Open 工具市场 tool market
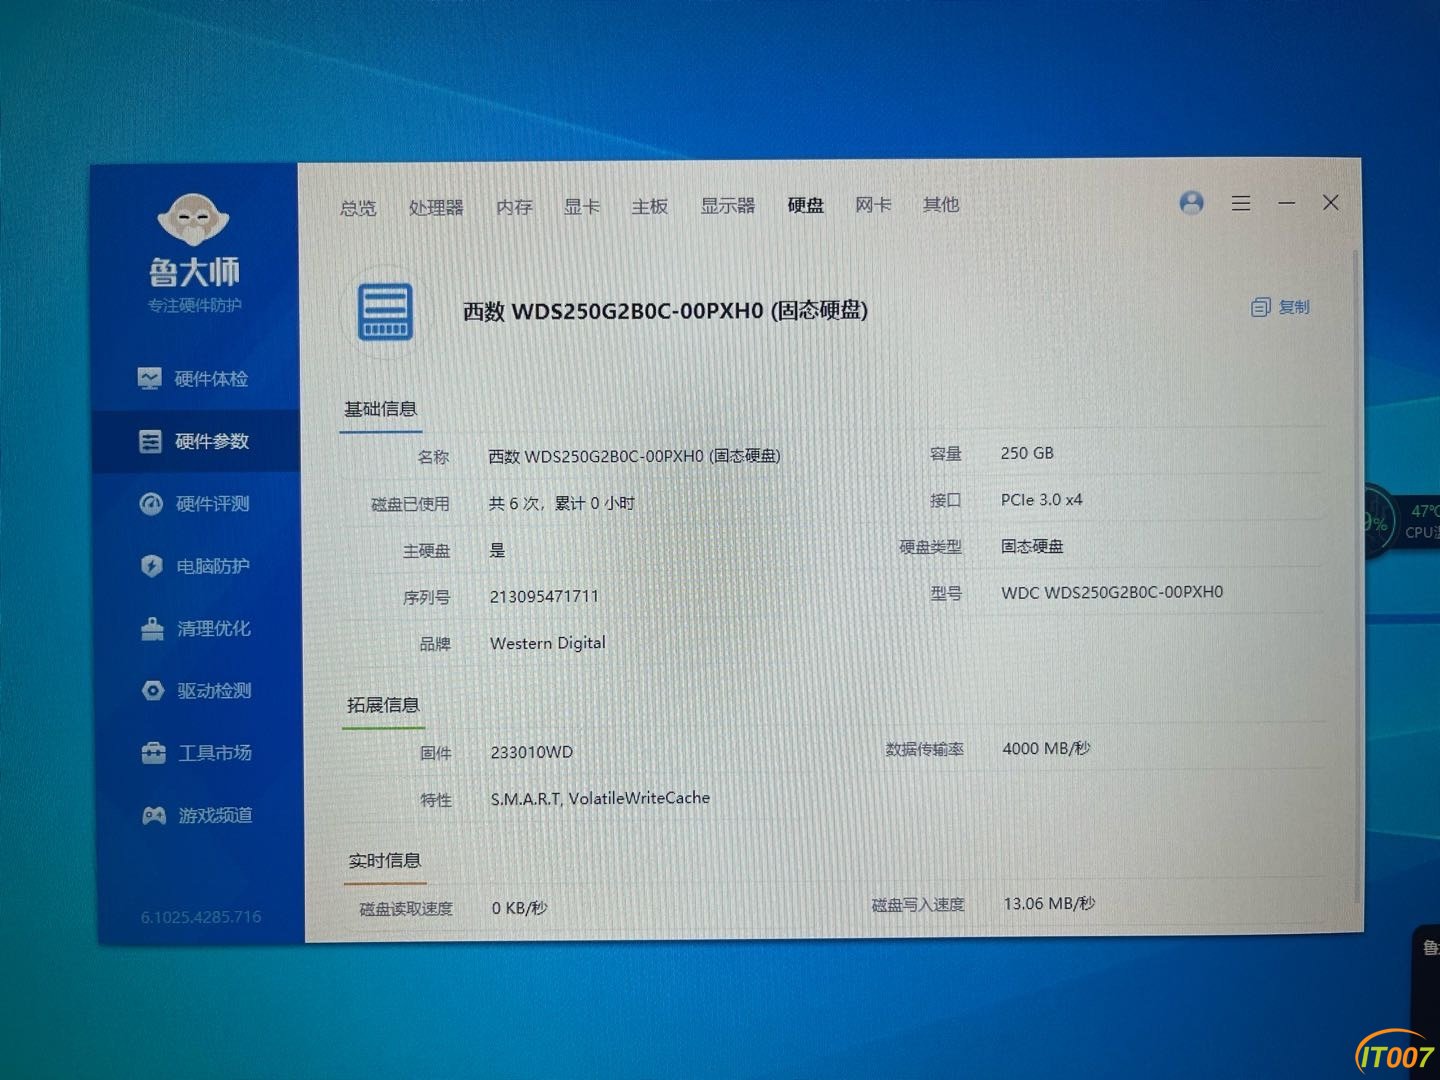This screenshot has height=1080, width=1440. (x=197, y=753)
